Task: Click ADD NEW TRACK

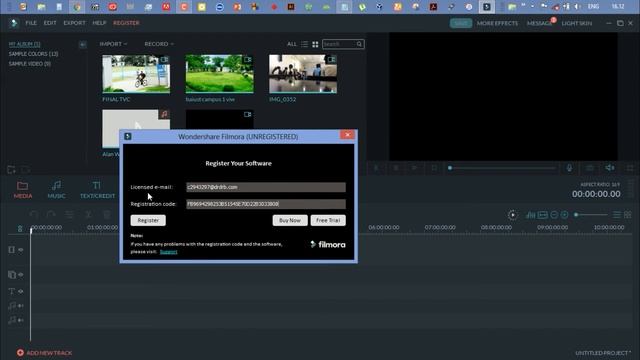Action: pyautogui.click(x=44, y=353)
